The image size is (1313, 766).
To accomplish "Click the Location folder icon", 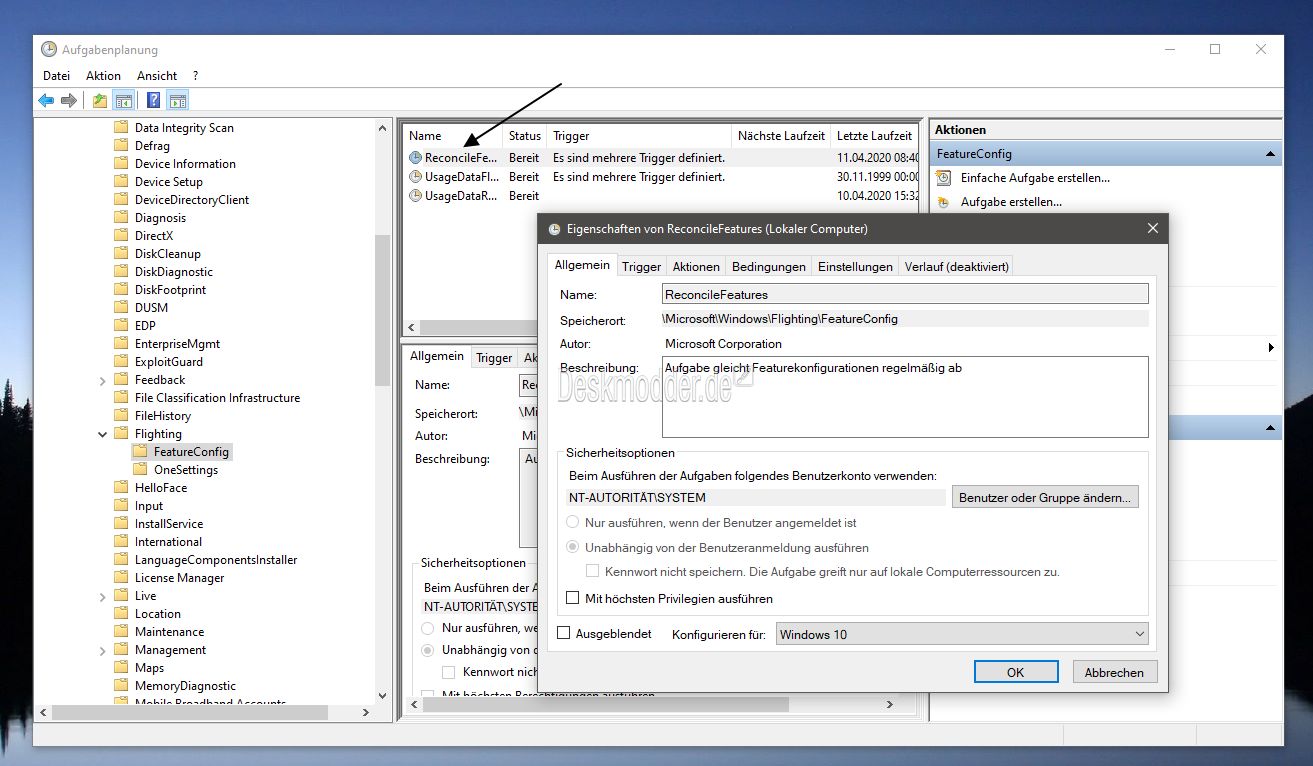I will (121, 614).
